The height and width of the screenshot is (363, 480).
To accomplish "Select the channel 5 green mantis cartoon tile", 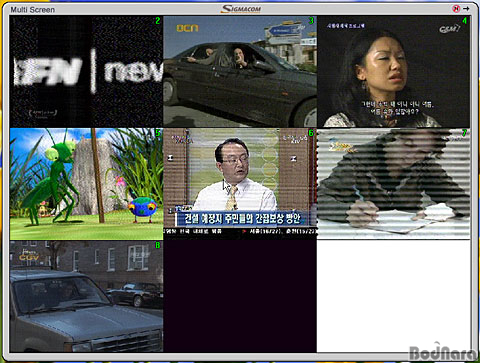I will tap(86, 184).
